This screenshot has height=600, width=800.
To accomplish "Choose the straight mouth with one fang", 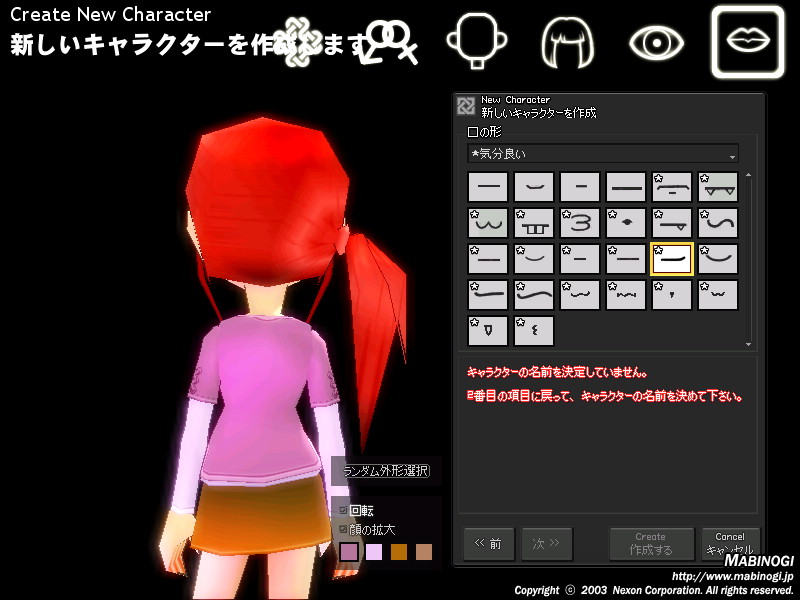I will tap(671, 223).
